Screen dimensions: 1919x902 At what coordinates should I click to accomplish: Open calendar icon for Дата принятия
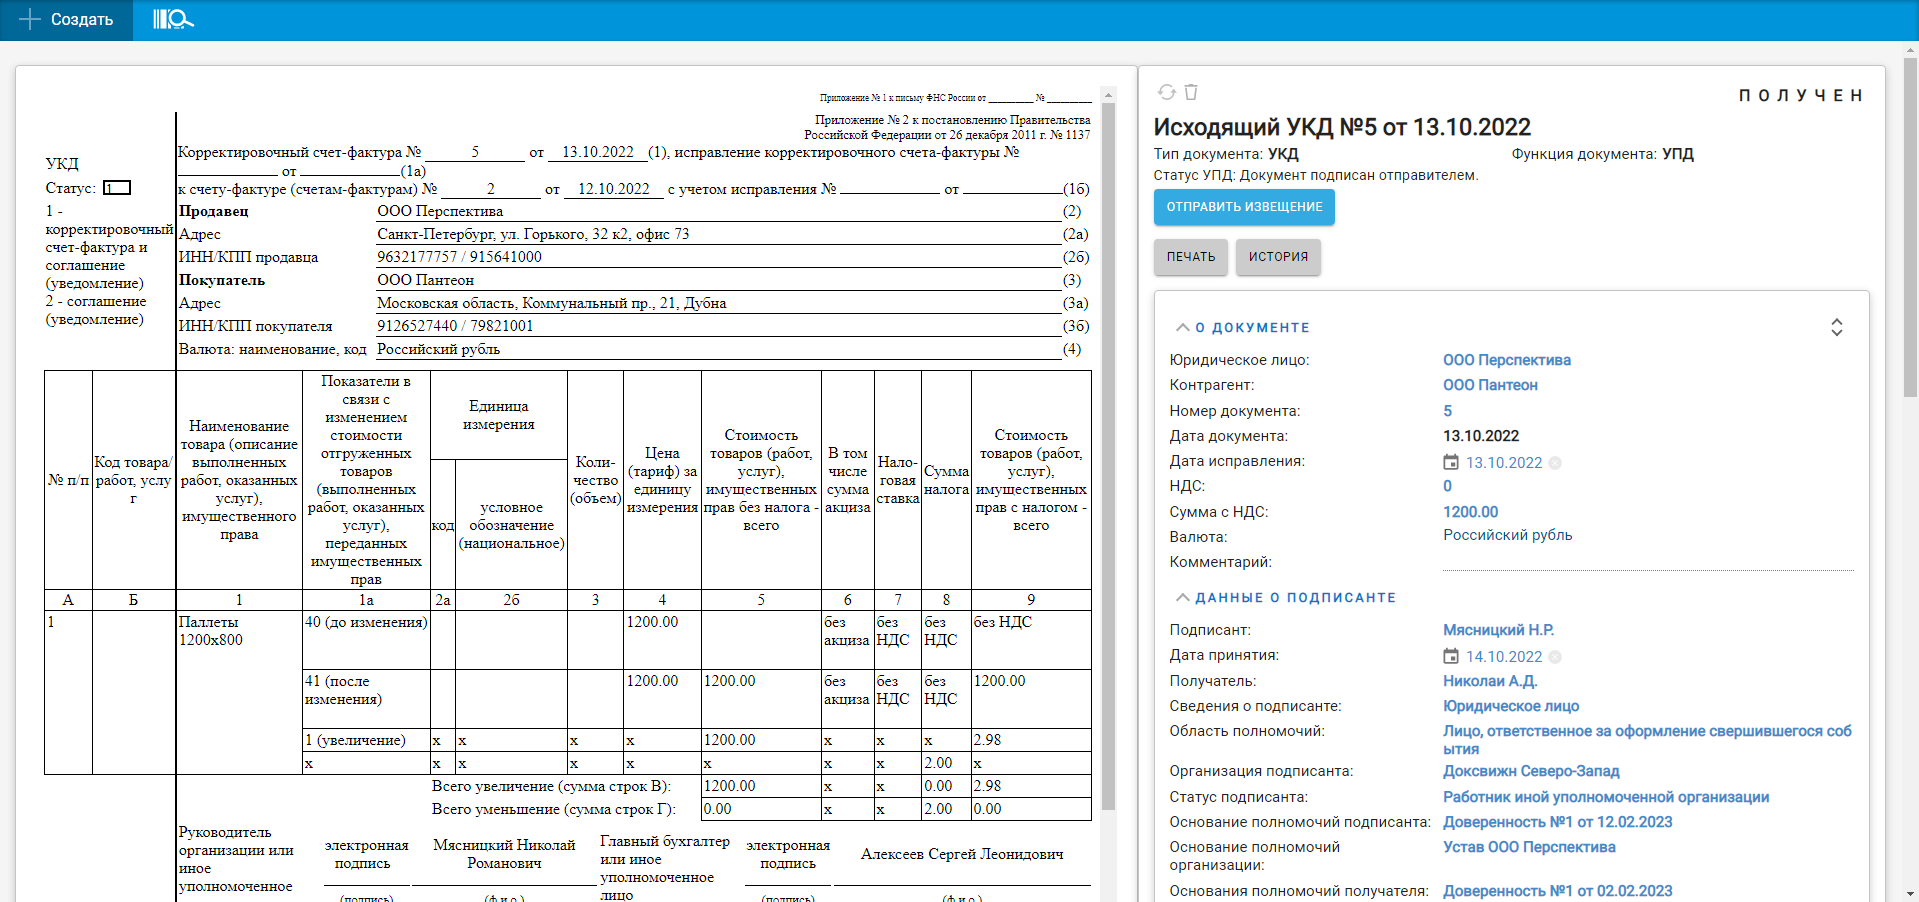tap(1451, 656)
